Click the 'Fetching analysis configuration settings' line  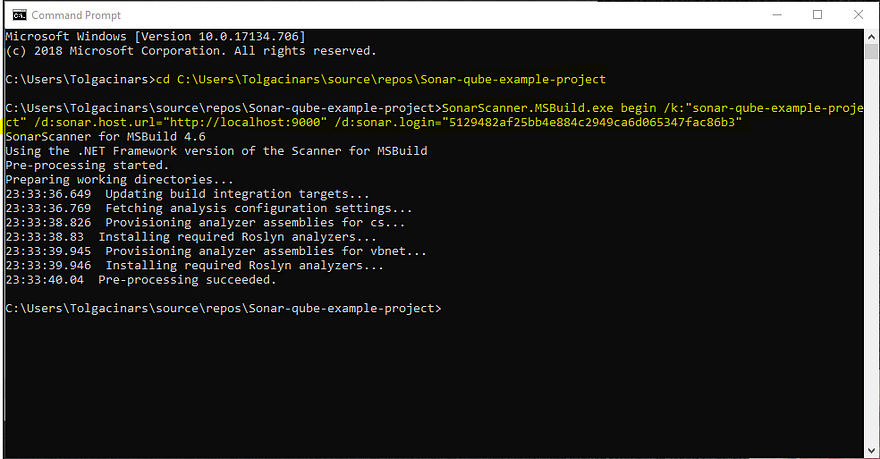point(209,208)
